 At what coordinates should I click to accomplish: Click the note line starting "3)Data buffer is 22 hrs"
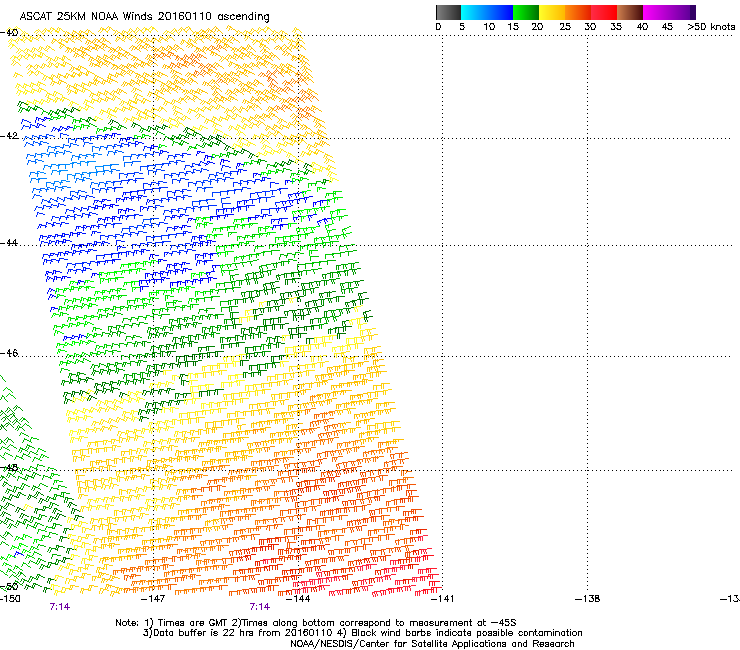[362, 633]
